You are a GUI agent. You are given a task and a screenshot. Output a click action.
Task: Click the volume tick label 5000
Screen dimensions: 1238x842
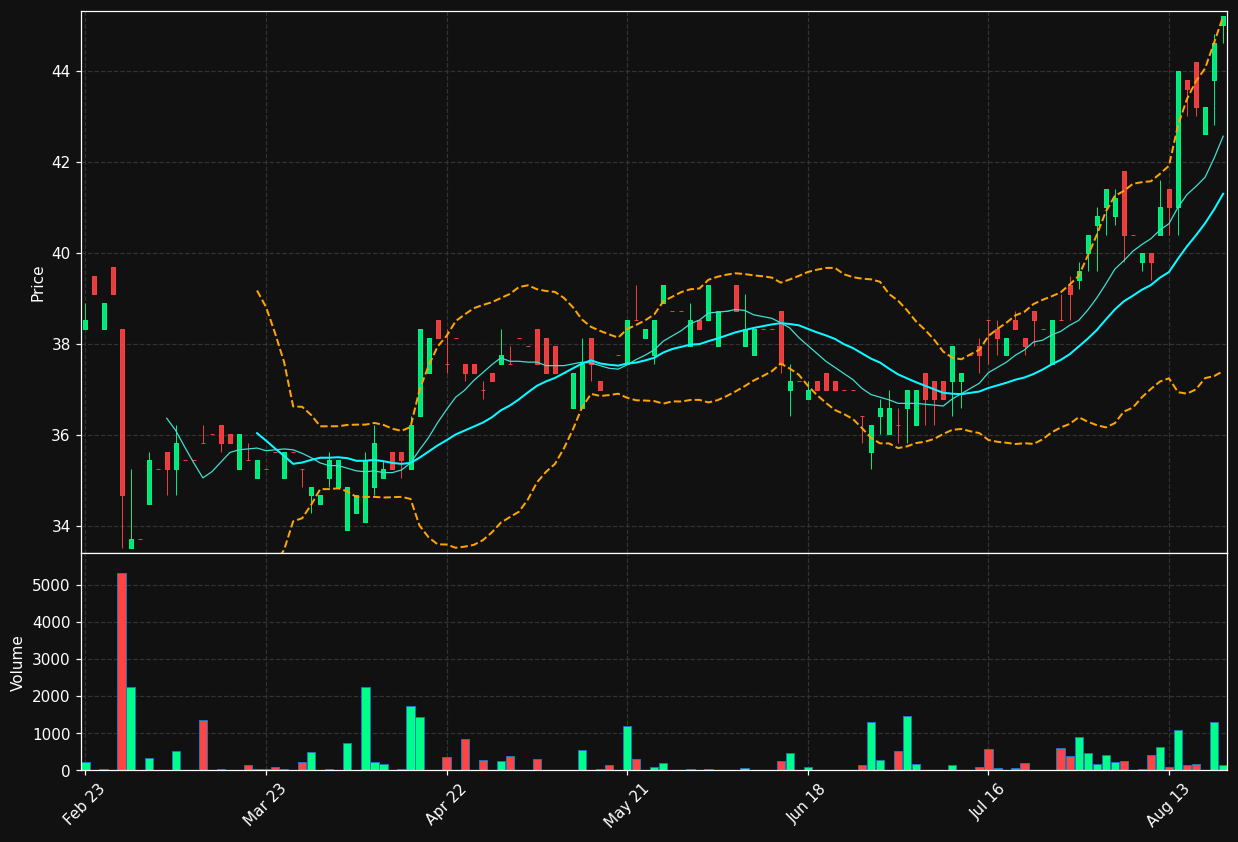(52, 585)
